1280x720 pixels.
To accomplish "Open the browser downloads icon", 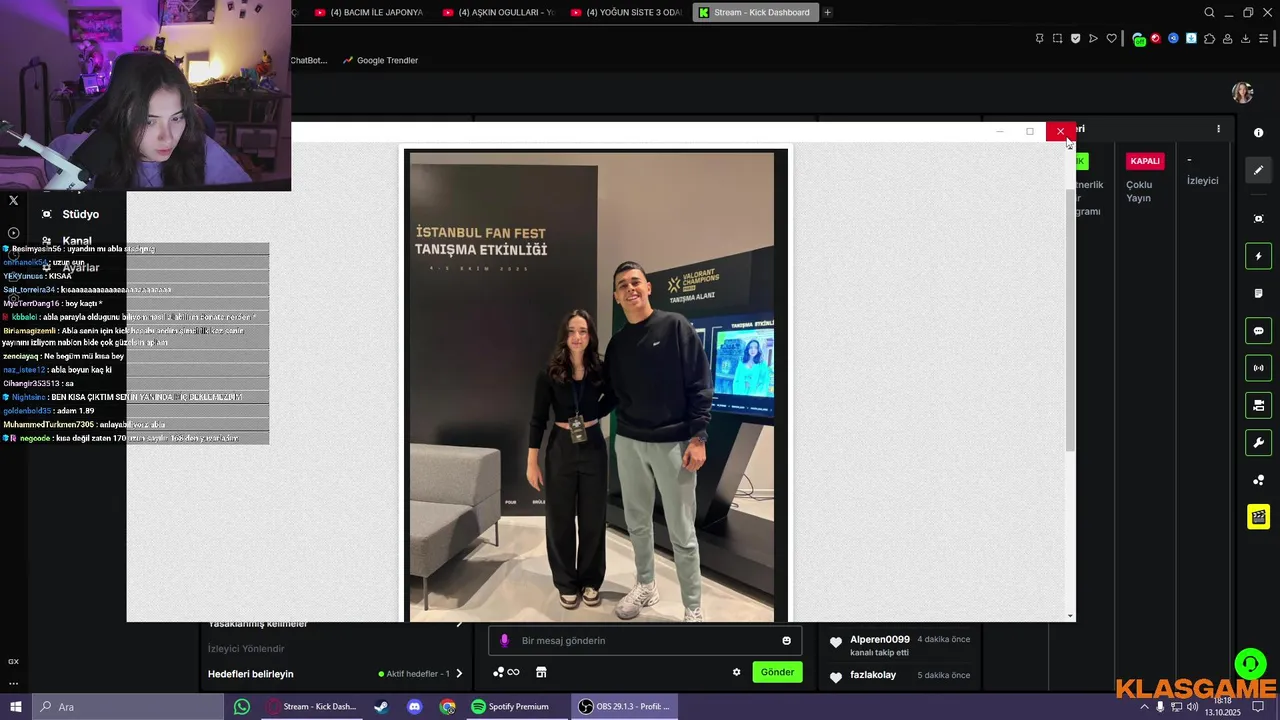I will [1245, 38].
